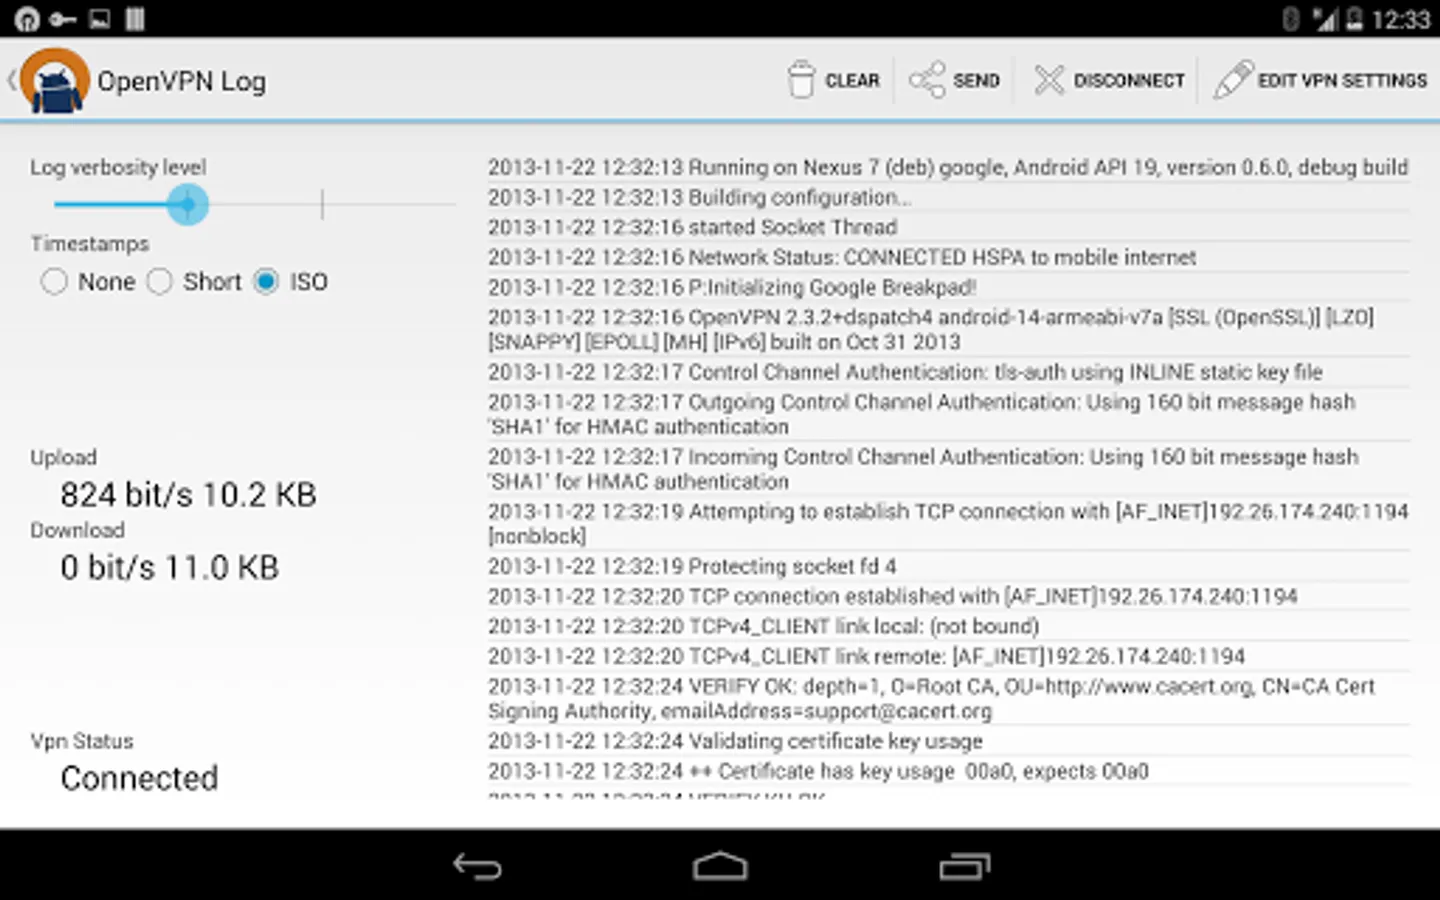Click the trash can Clear icon
The image size is (1440, 900).
pyautogui.click(x=801, y=80)
